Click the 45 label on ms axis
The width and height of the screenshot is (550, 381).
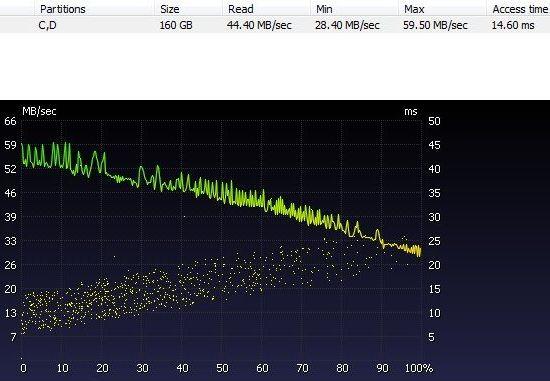(x=434, y=145)
